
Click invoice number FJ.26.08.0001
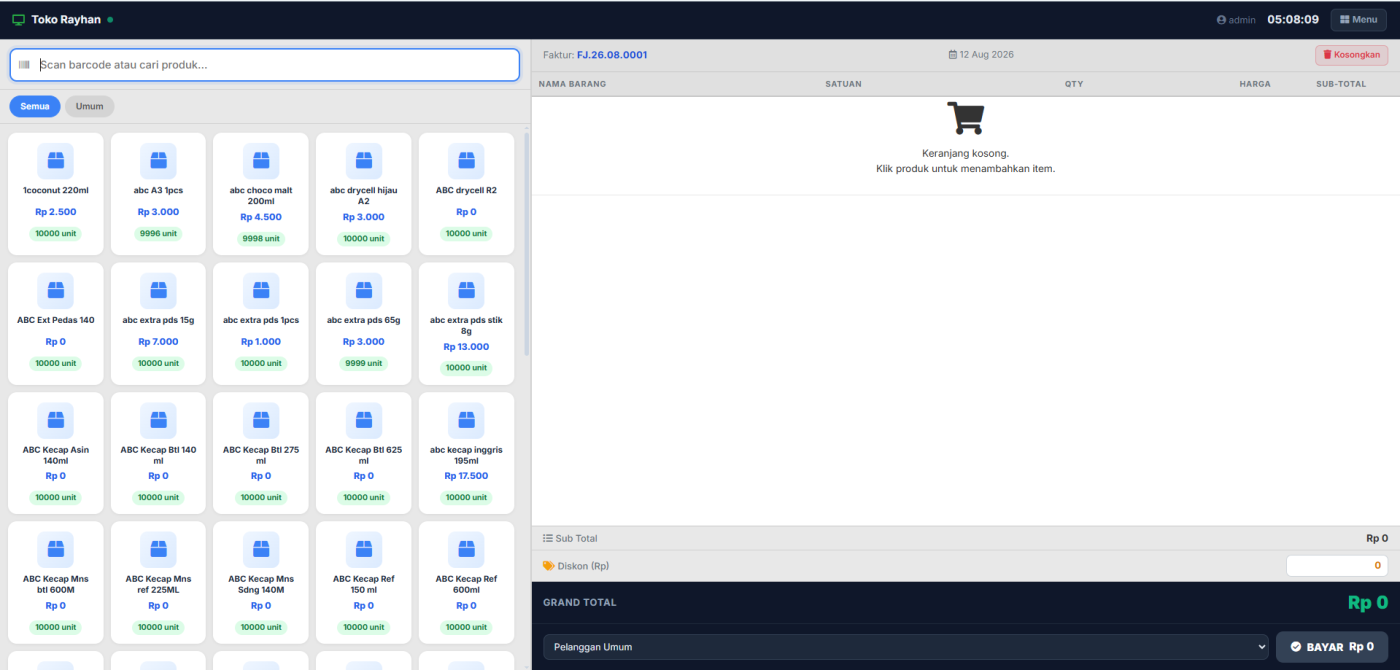tap(612, 55)
